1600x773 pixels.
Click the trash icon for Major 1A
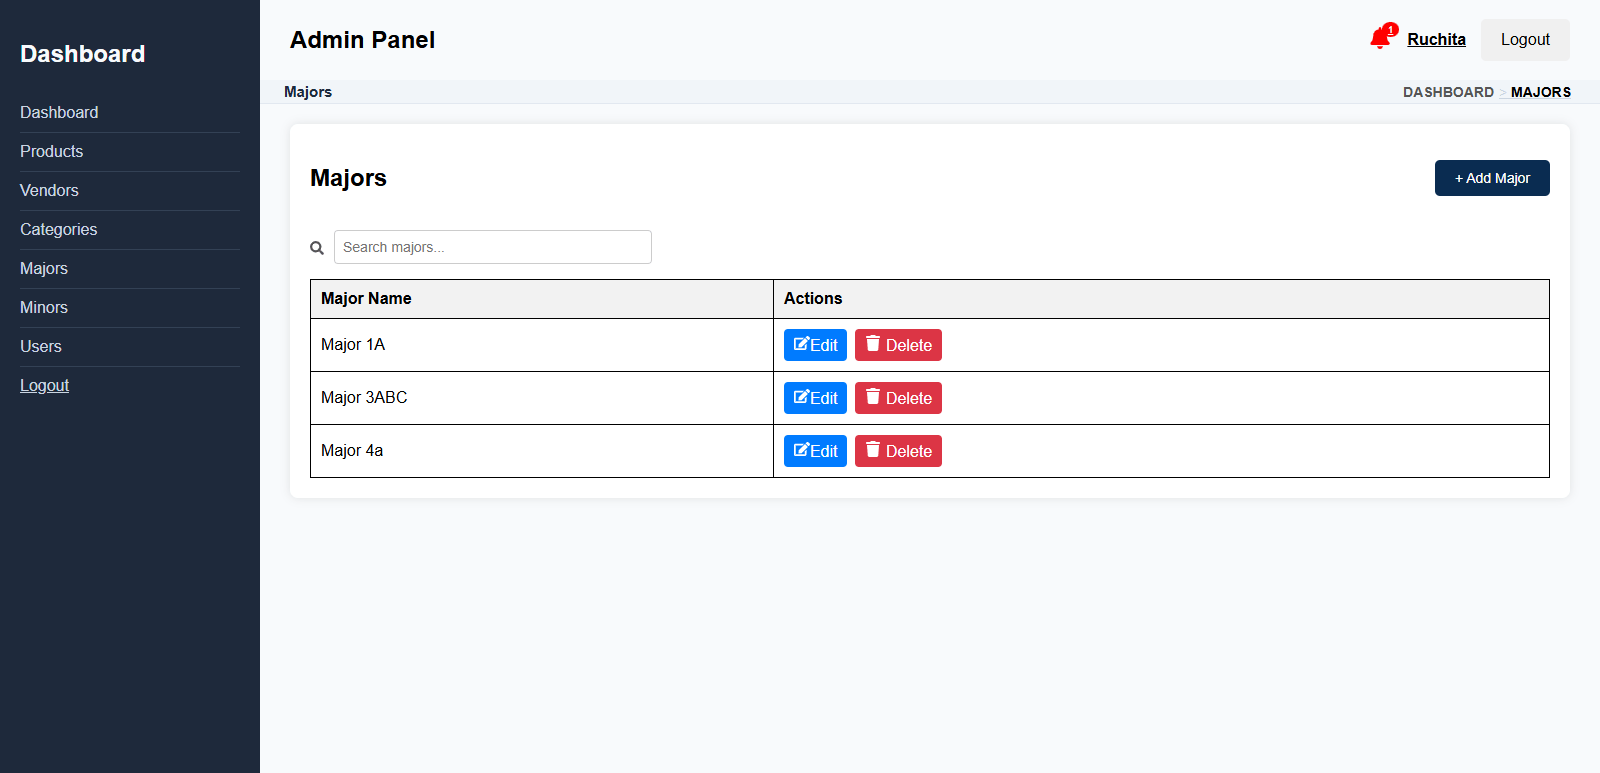873,344
